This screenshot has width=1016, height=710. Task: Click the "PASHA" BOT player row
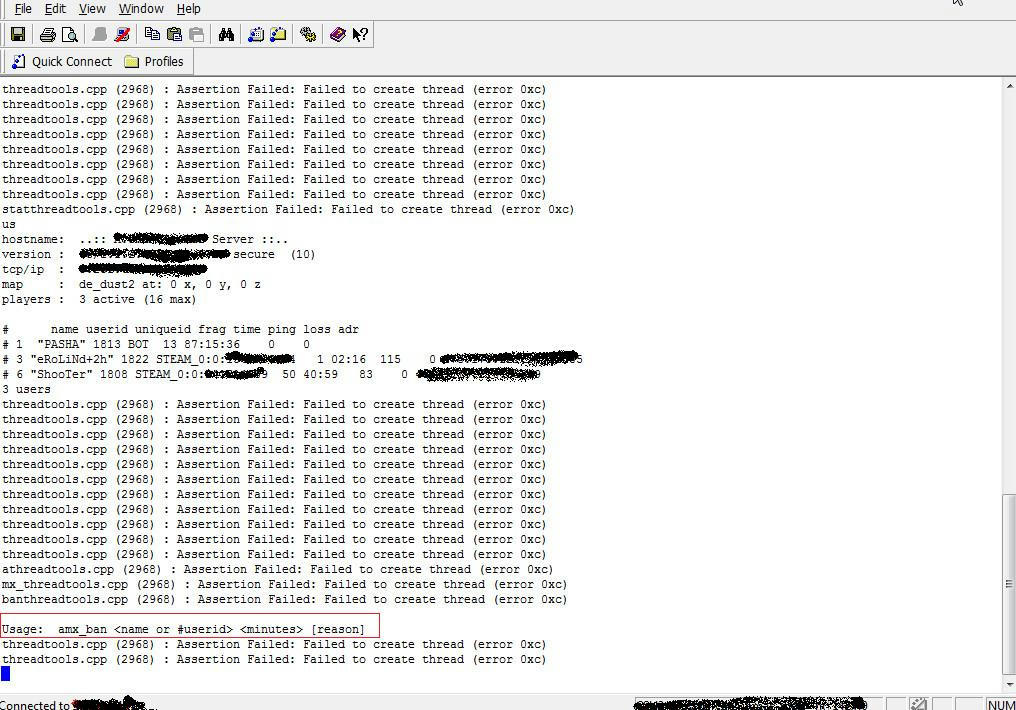[156, 344]
